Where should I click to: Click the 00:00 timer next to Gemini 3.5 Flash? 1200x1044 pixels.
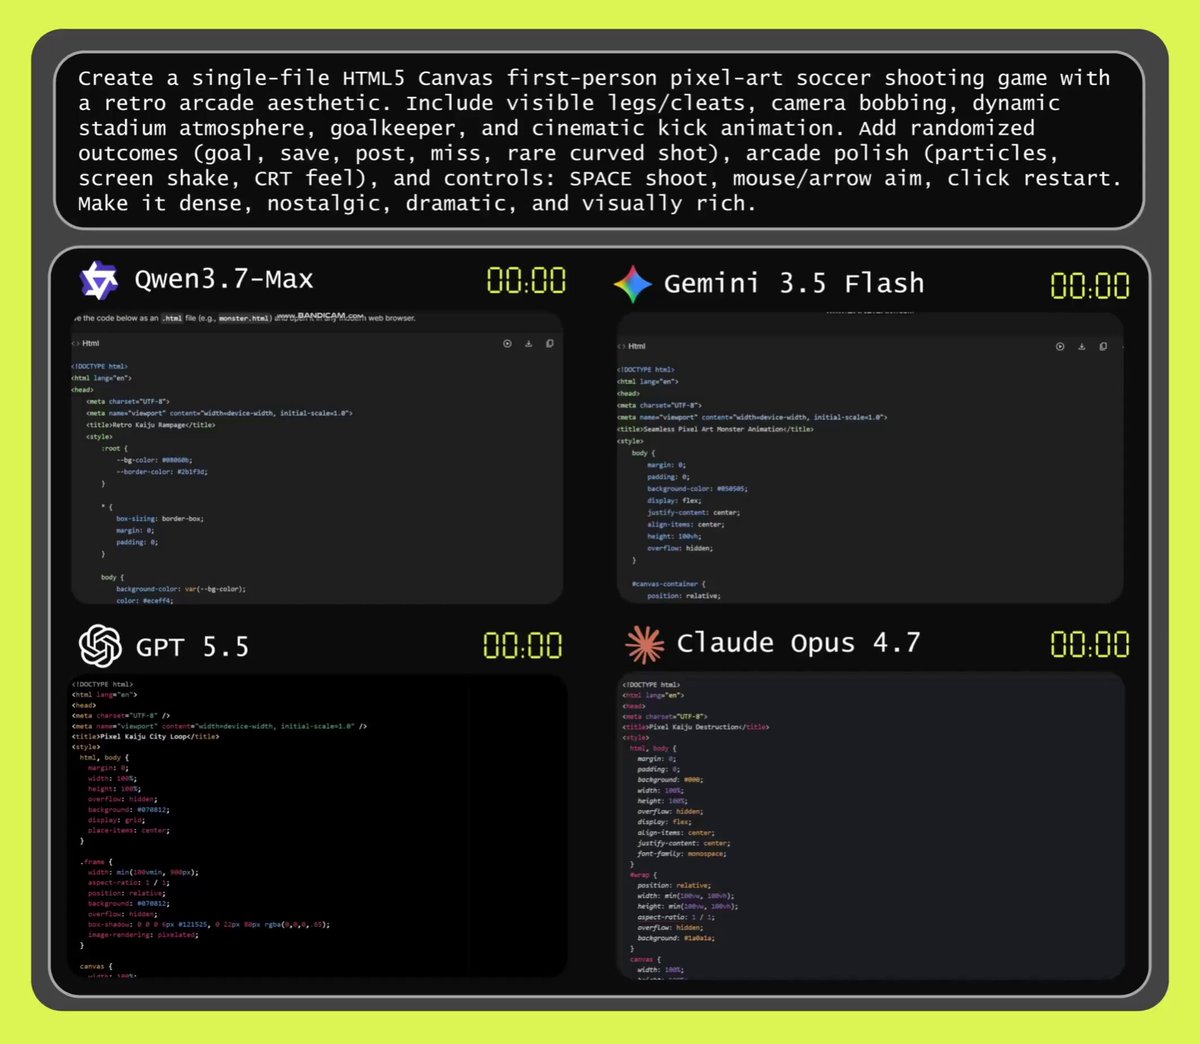[1090, 286]
